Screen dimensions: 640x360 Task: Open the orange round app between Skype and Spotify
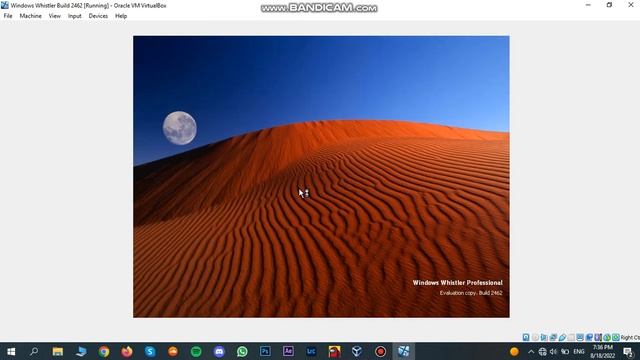point(173,351)
